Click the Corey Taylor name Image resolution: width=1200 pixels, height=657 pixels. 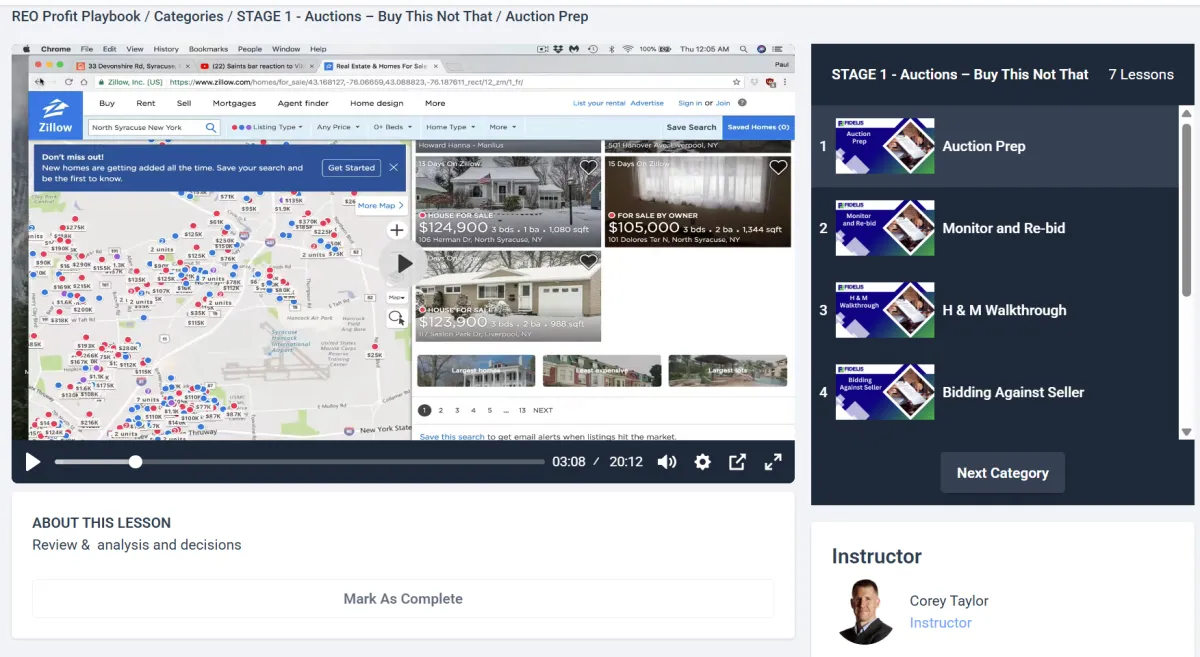tap(949, 601)
